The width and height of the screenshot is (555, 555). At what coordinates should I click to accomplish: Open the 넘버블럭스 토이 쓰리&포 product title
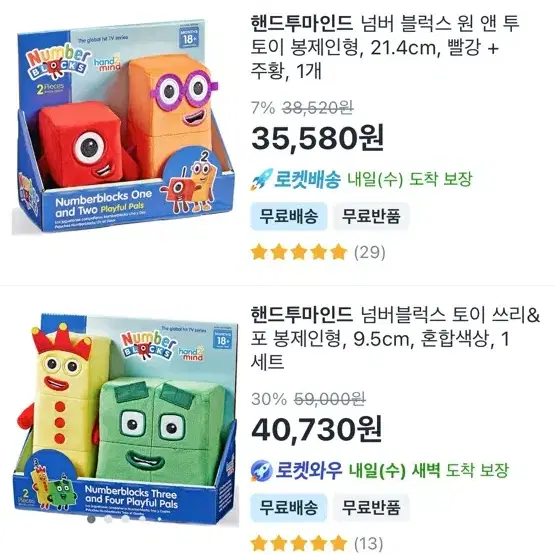point(395,338)
